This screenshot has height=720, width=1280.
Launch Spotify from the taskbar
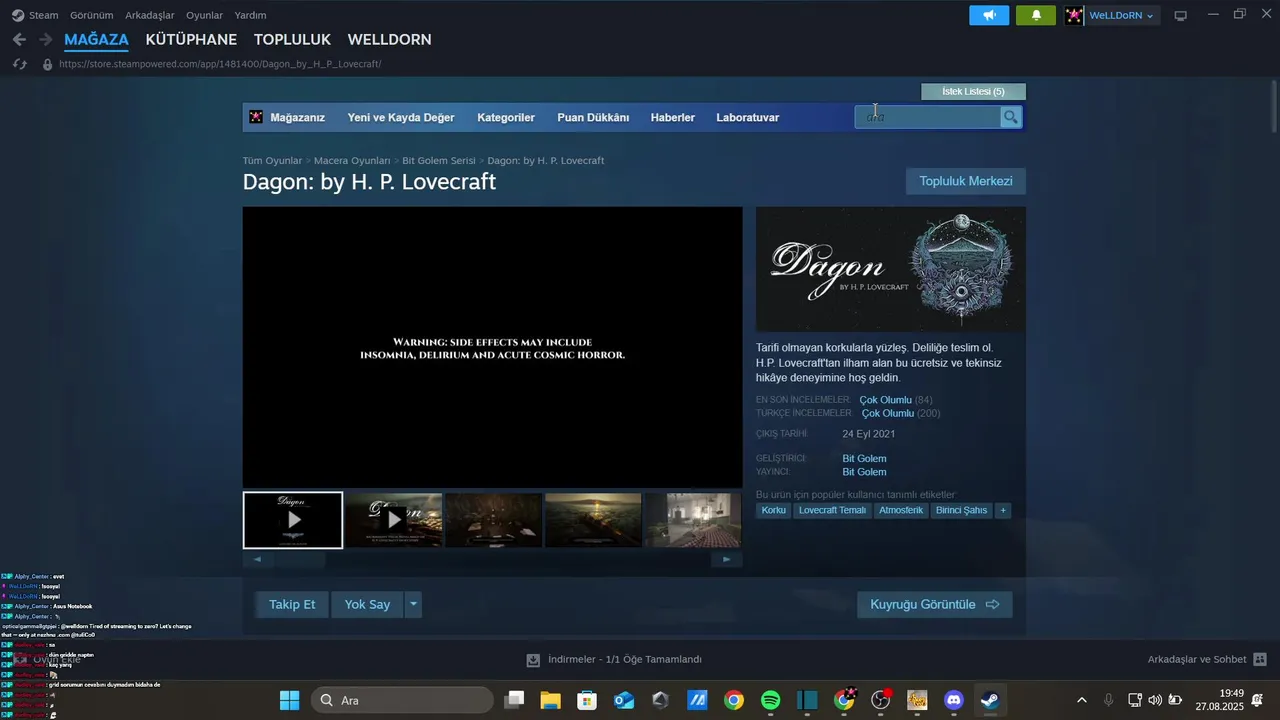[x=770, y=700]
